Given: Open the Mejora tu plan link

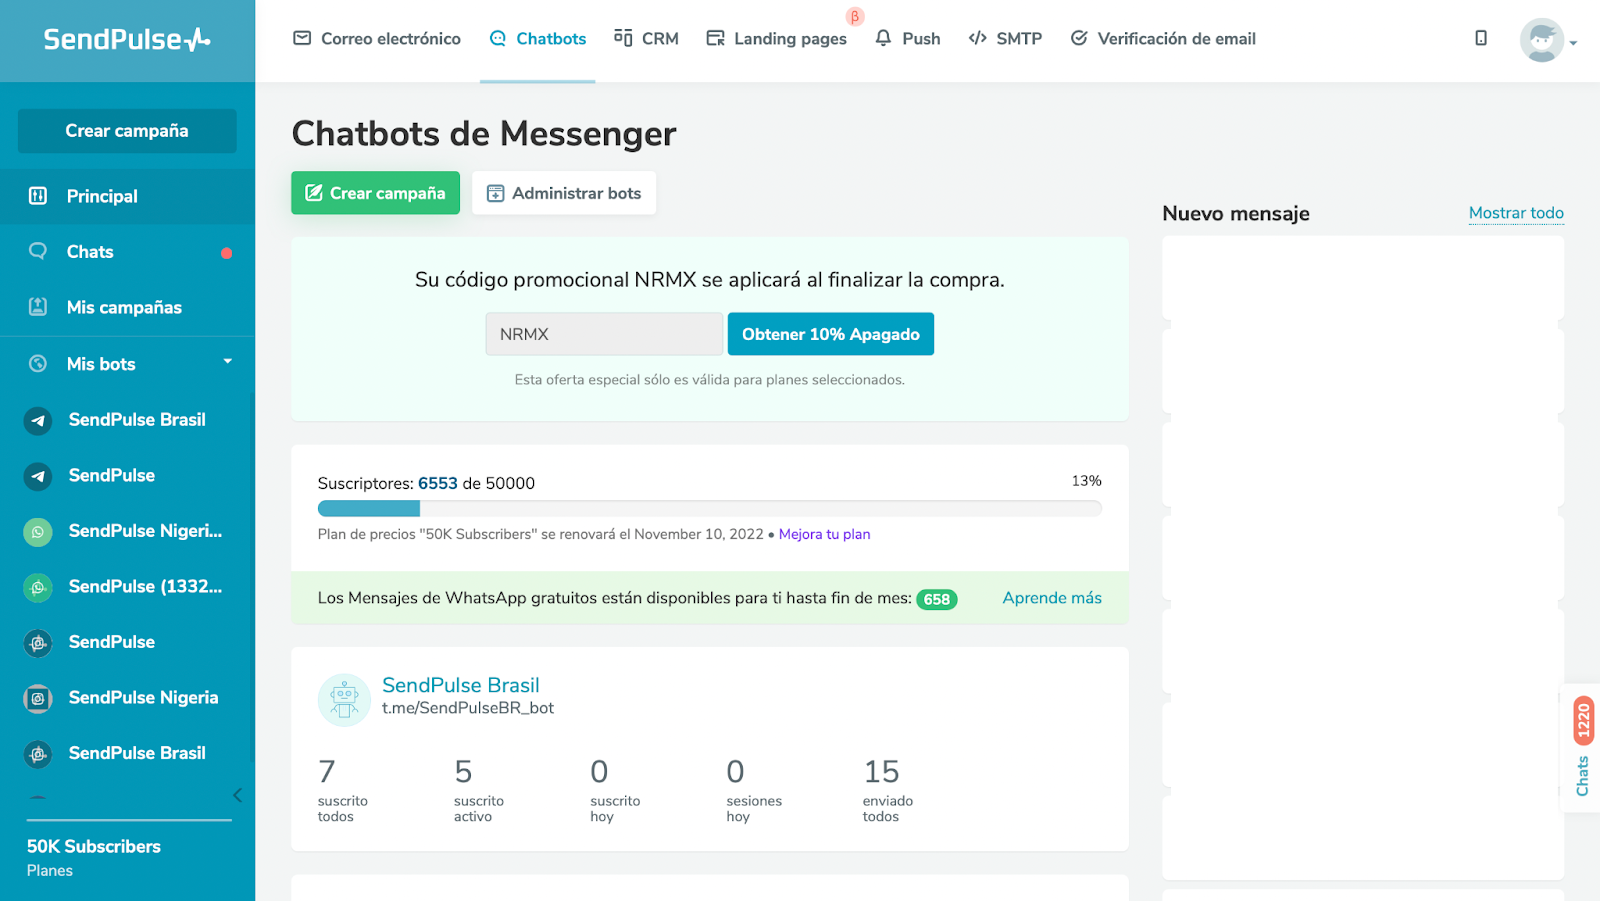Looking at the screenshot, I should click(824, 534).
